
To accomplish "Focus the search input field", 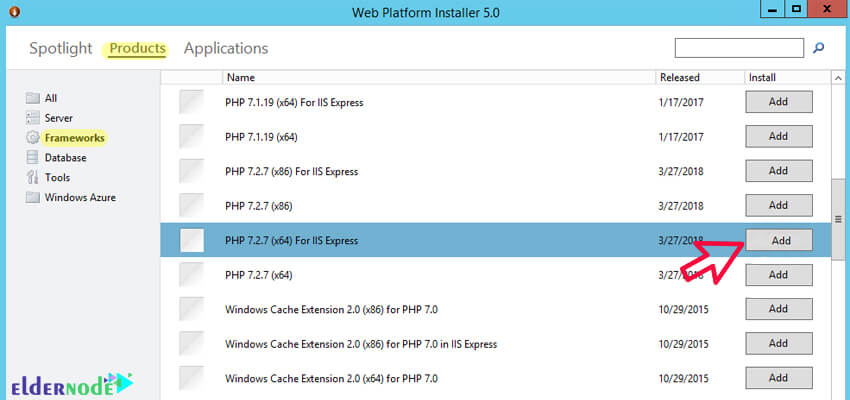I will (739, 48).
